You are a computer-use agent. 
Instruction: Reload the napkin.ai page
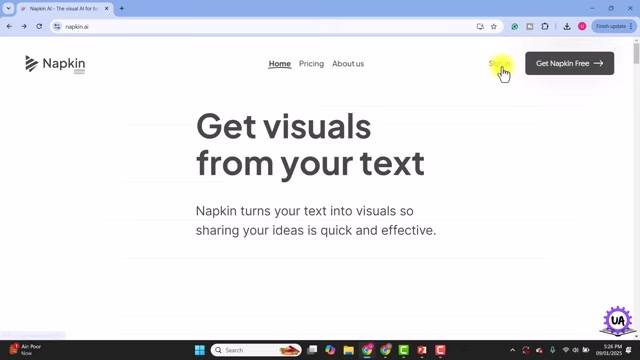(39, 27)
